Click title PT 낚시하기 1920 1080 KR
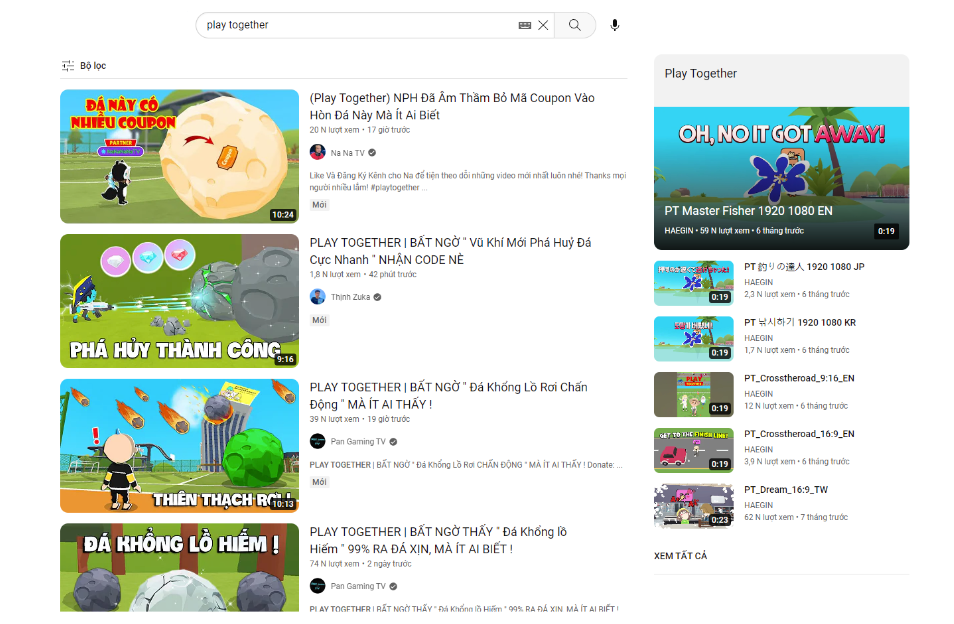This screenshot has height=624, width=954. point(799,322)
